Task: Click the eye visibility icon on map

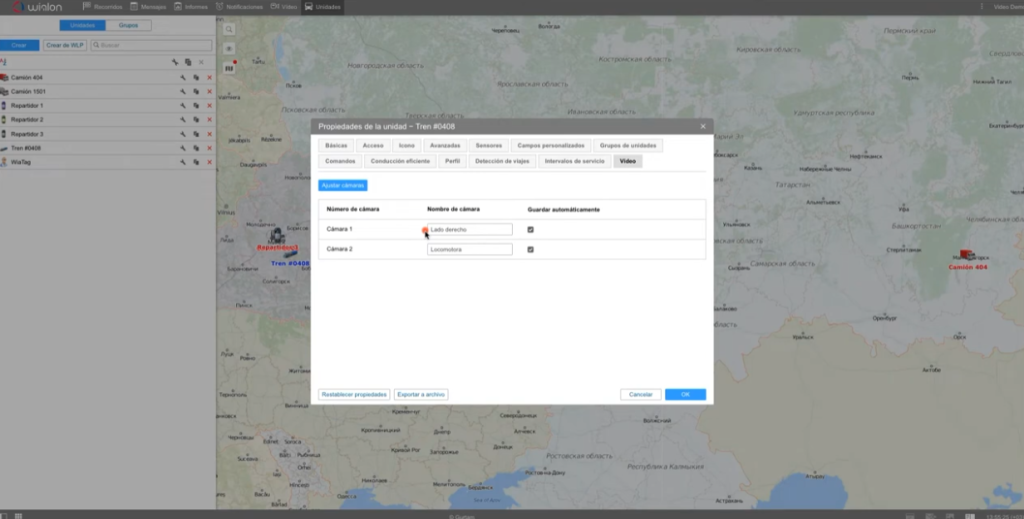Action: [229, 48]
